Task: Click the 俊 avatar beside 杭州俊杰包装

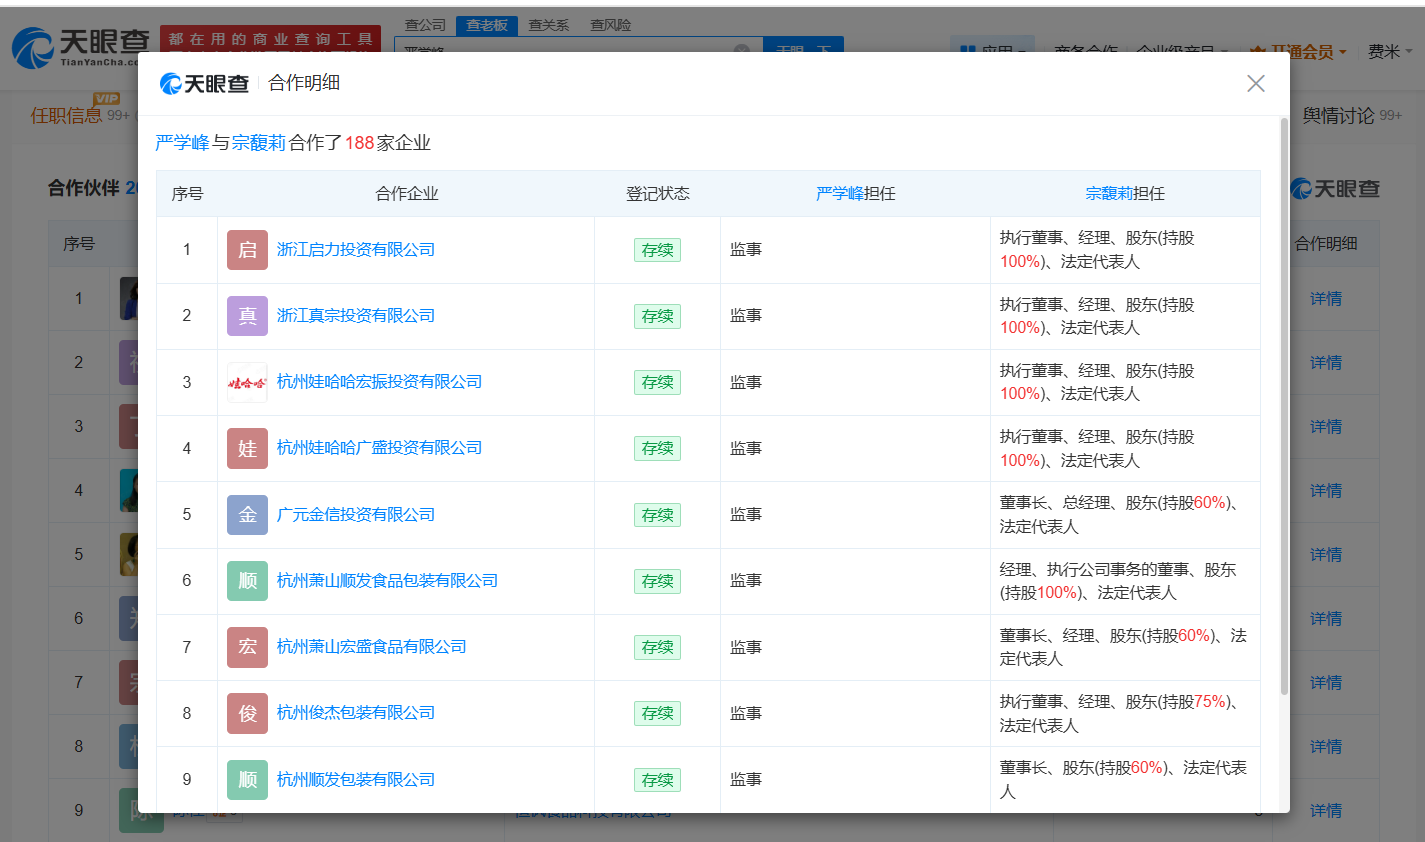Action: click(x=247, y=712)
